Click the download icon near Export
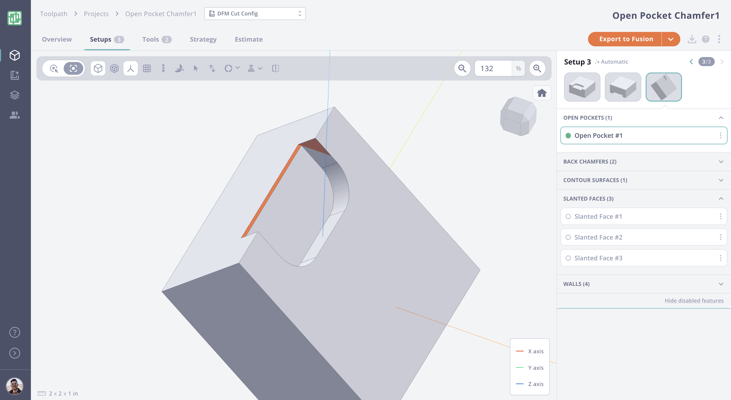The width and height of the screenshot is (731, 400). (x=691, y=39)
